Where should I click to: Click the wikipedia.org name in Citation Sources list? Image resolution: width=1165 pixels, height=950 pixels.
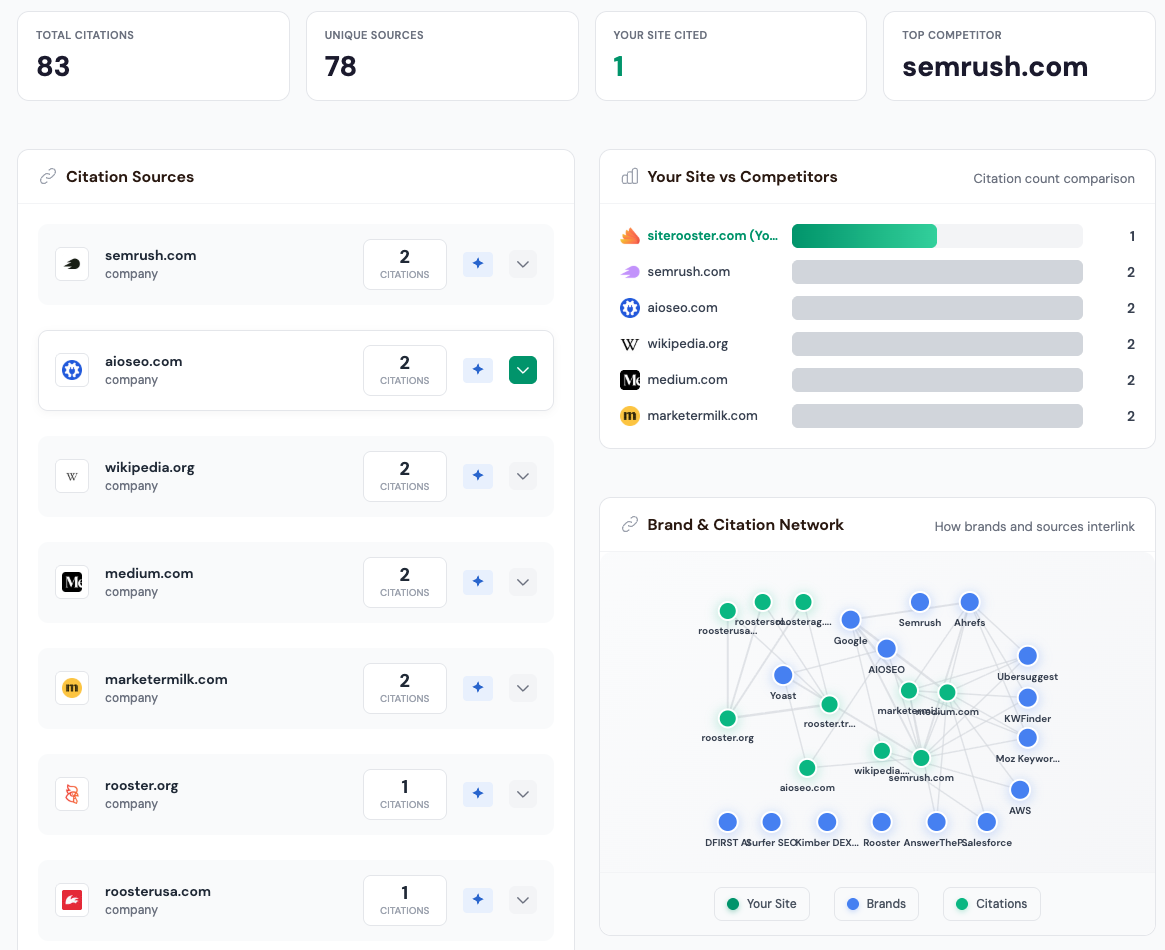(150, 468)
